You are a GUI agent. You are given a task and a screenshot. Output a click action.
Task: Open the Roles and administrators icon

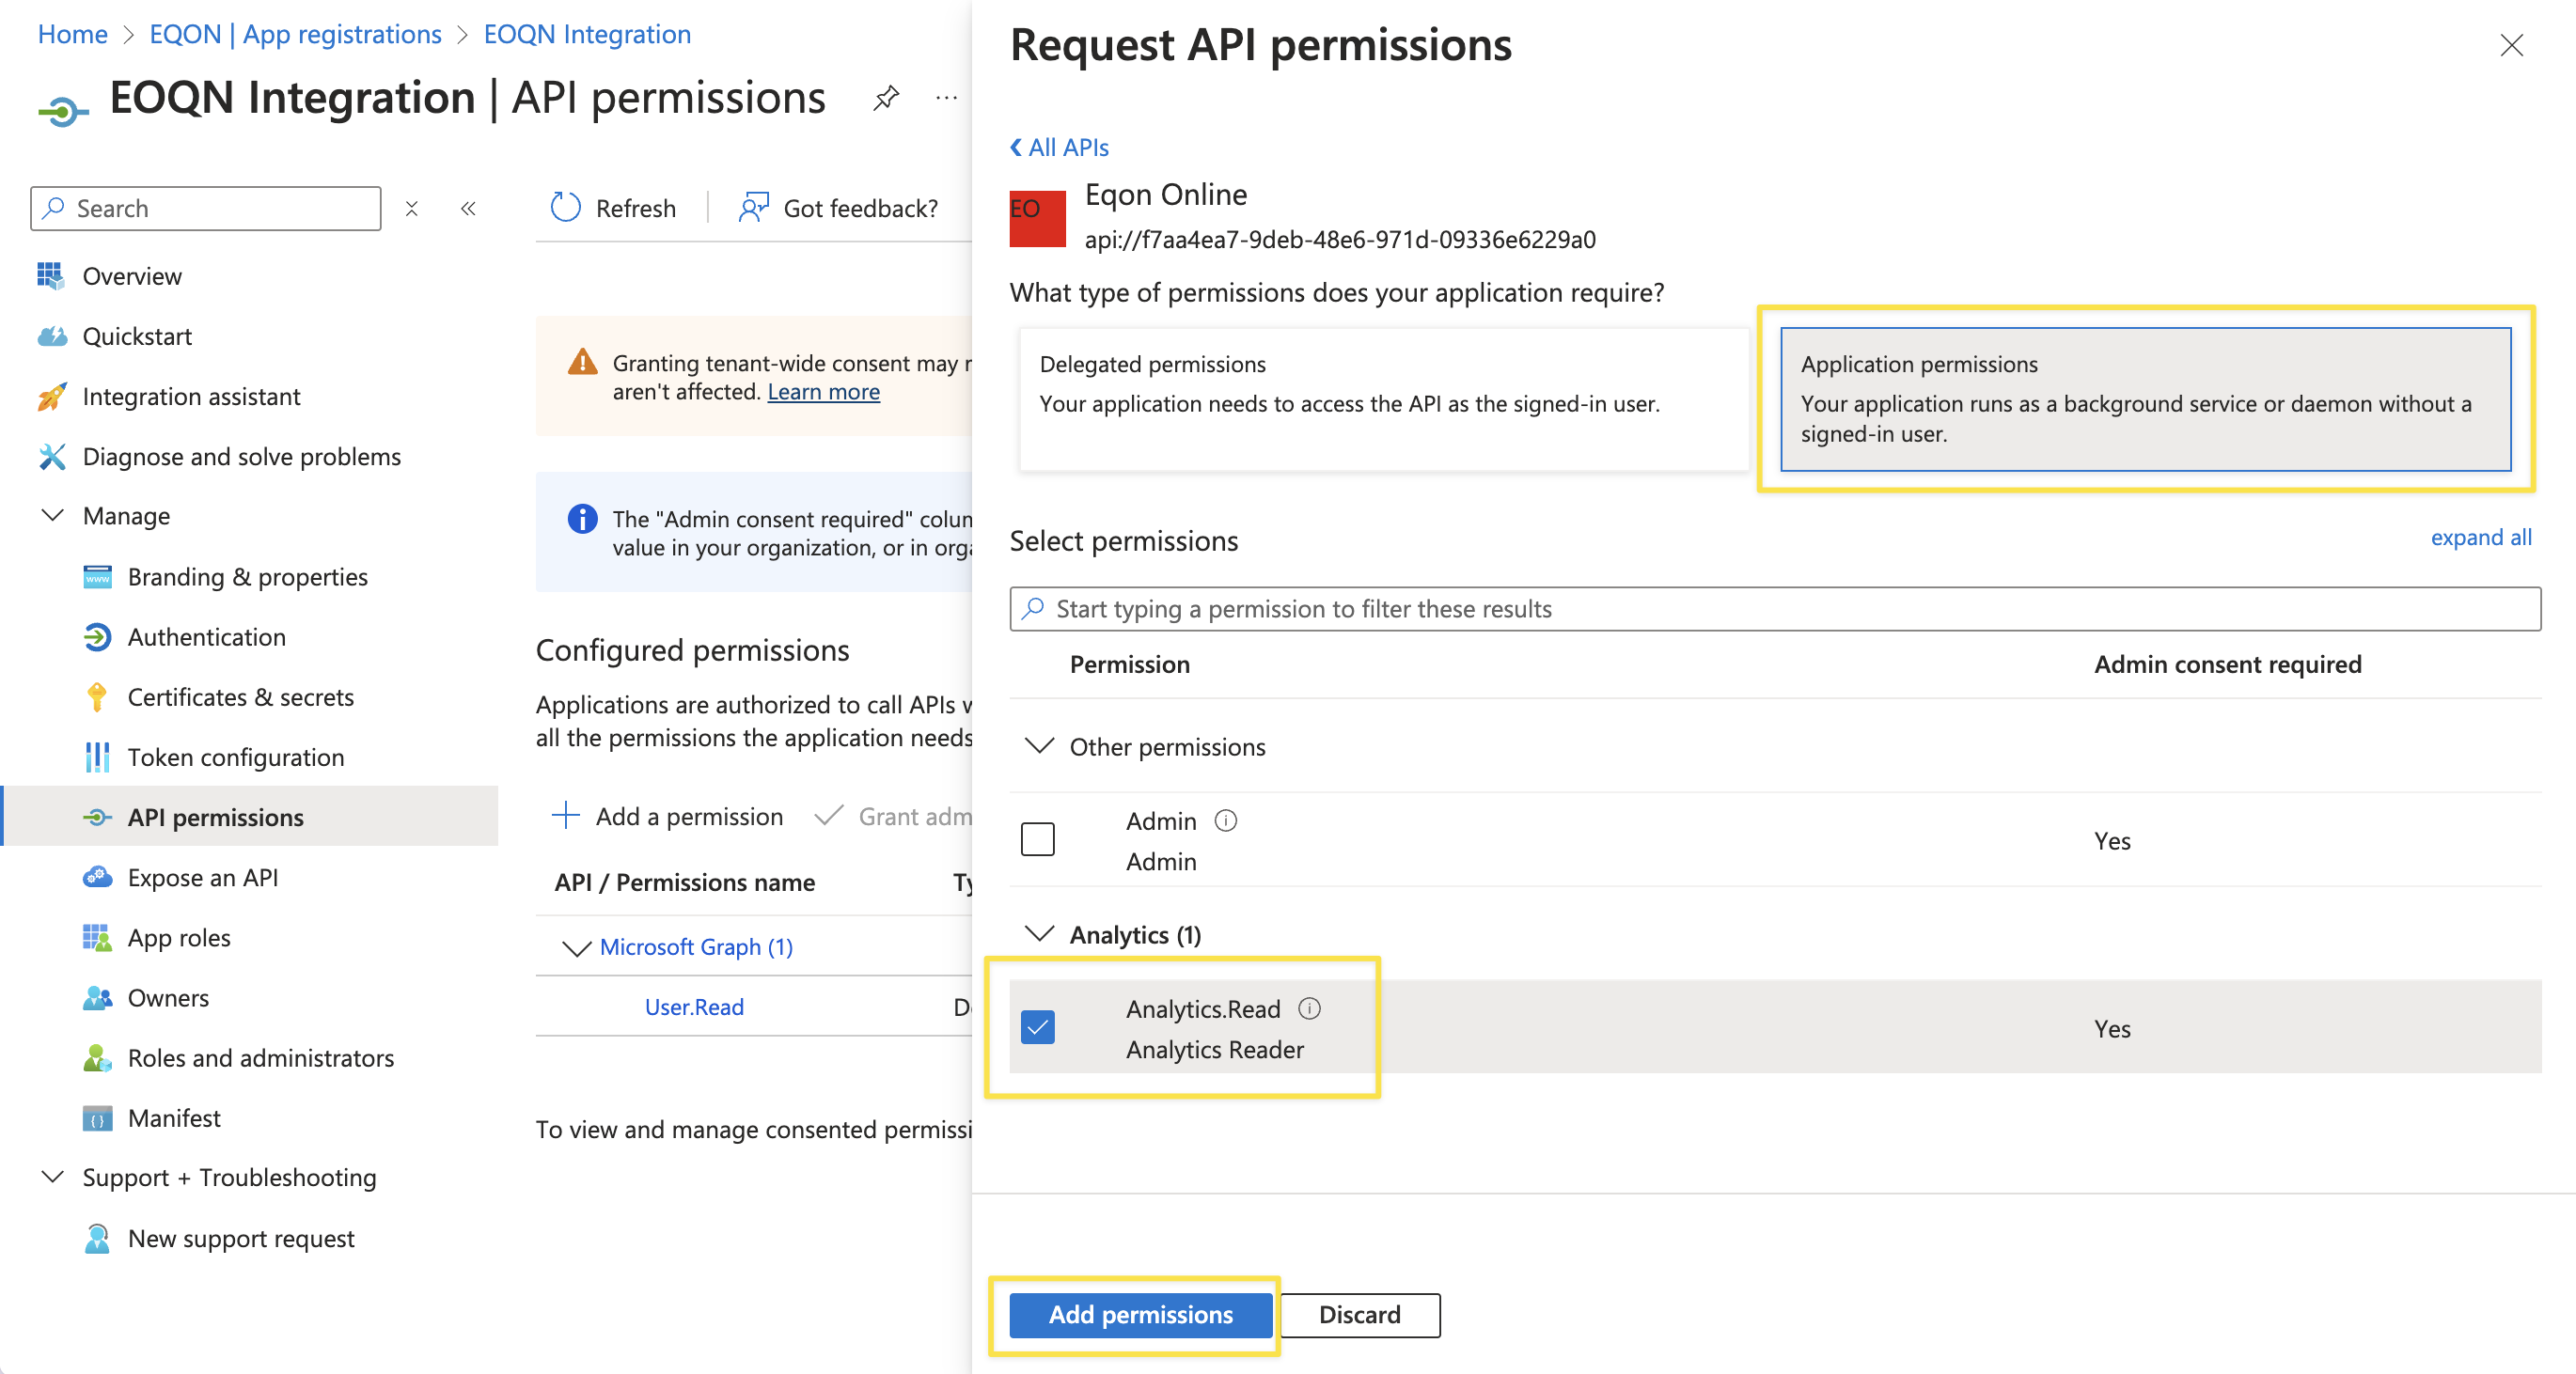pyautogui.click(x=97, y=1058)
